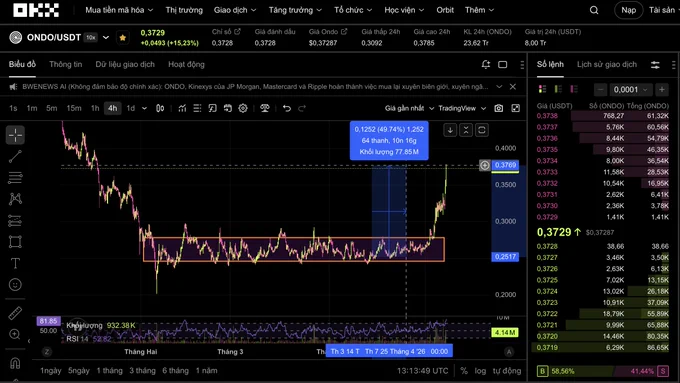Open the 0,0001 price precision dropdown

[x=630, y=90]
